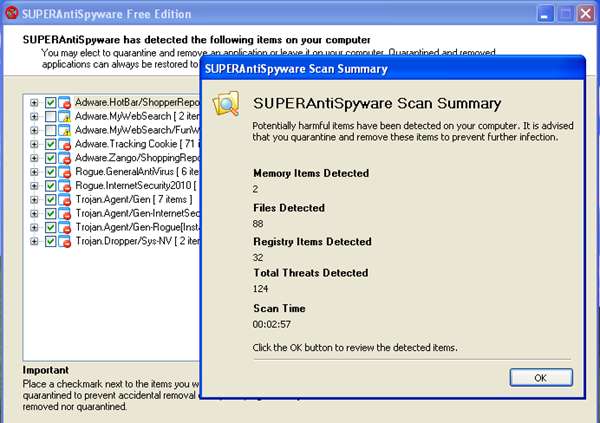600x423 pixels.
Task: Click the threat icon beside Adware.Zango/ShoppingReports
Action: 65,158
